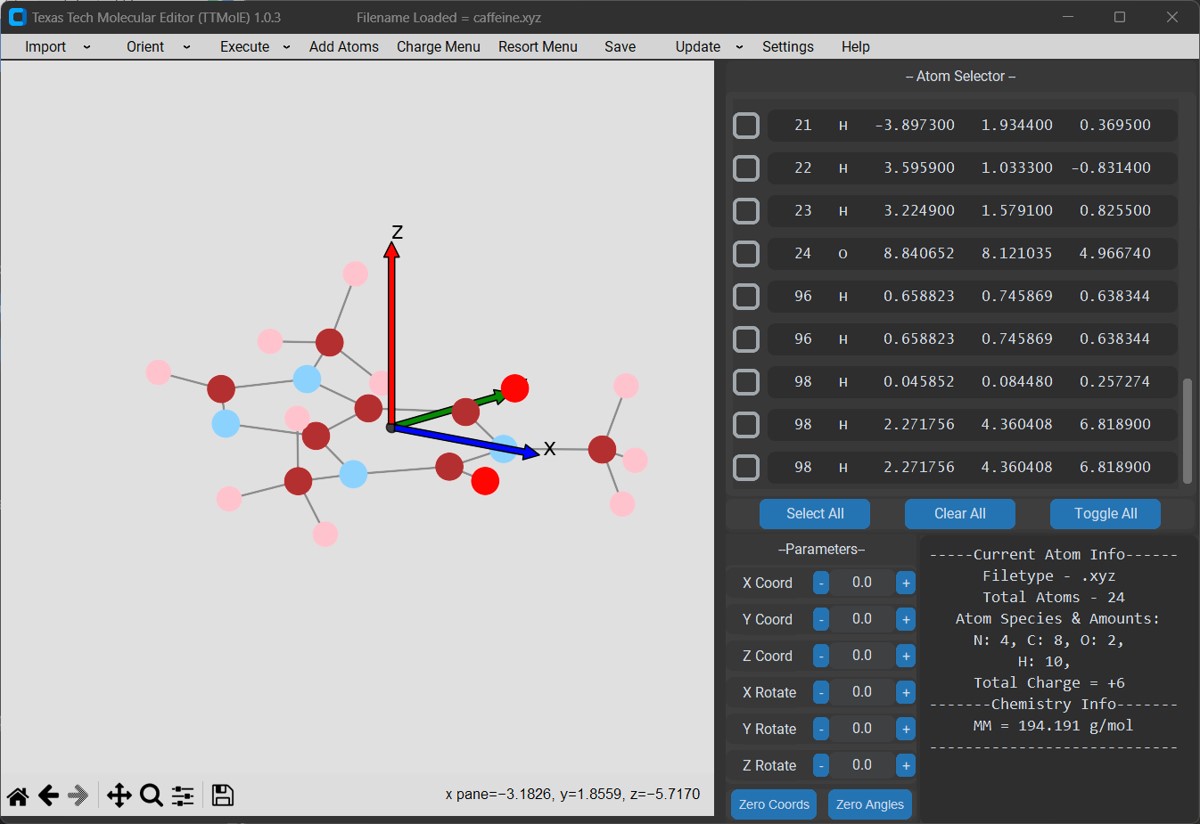This screenshot has width=1200, height=824.
Task: Activate the Pan tool with crossed arrows
Action: 119,796
